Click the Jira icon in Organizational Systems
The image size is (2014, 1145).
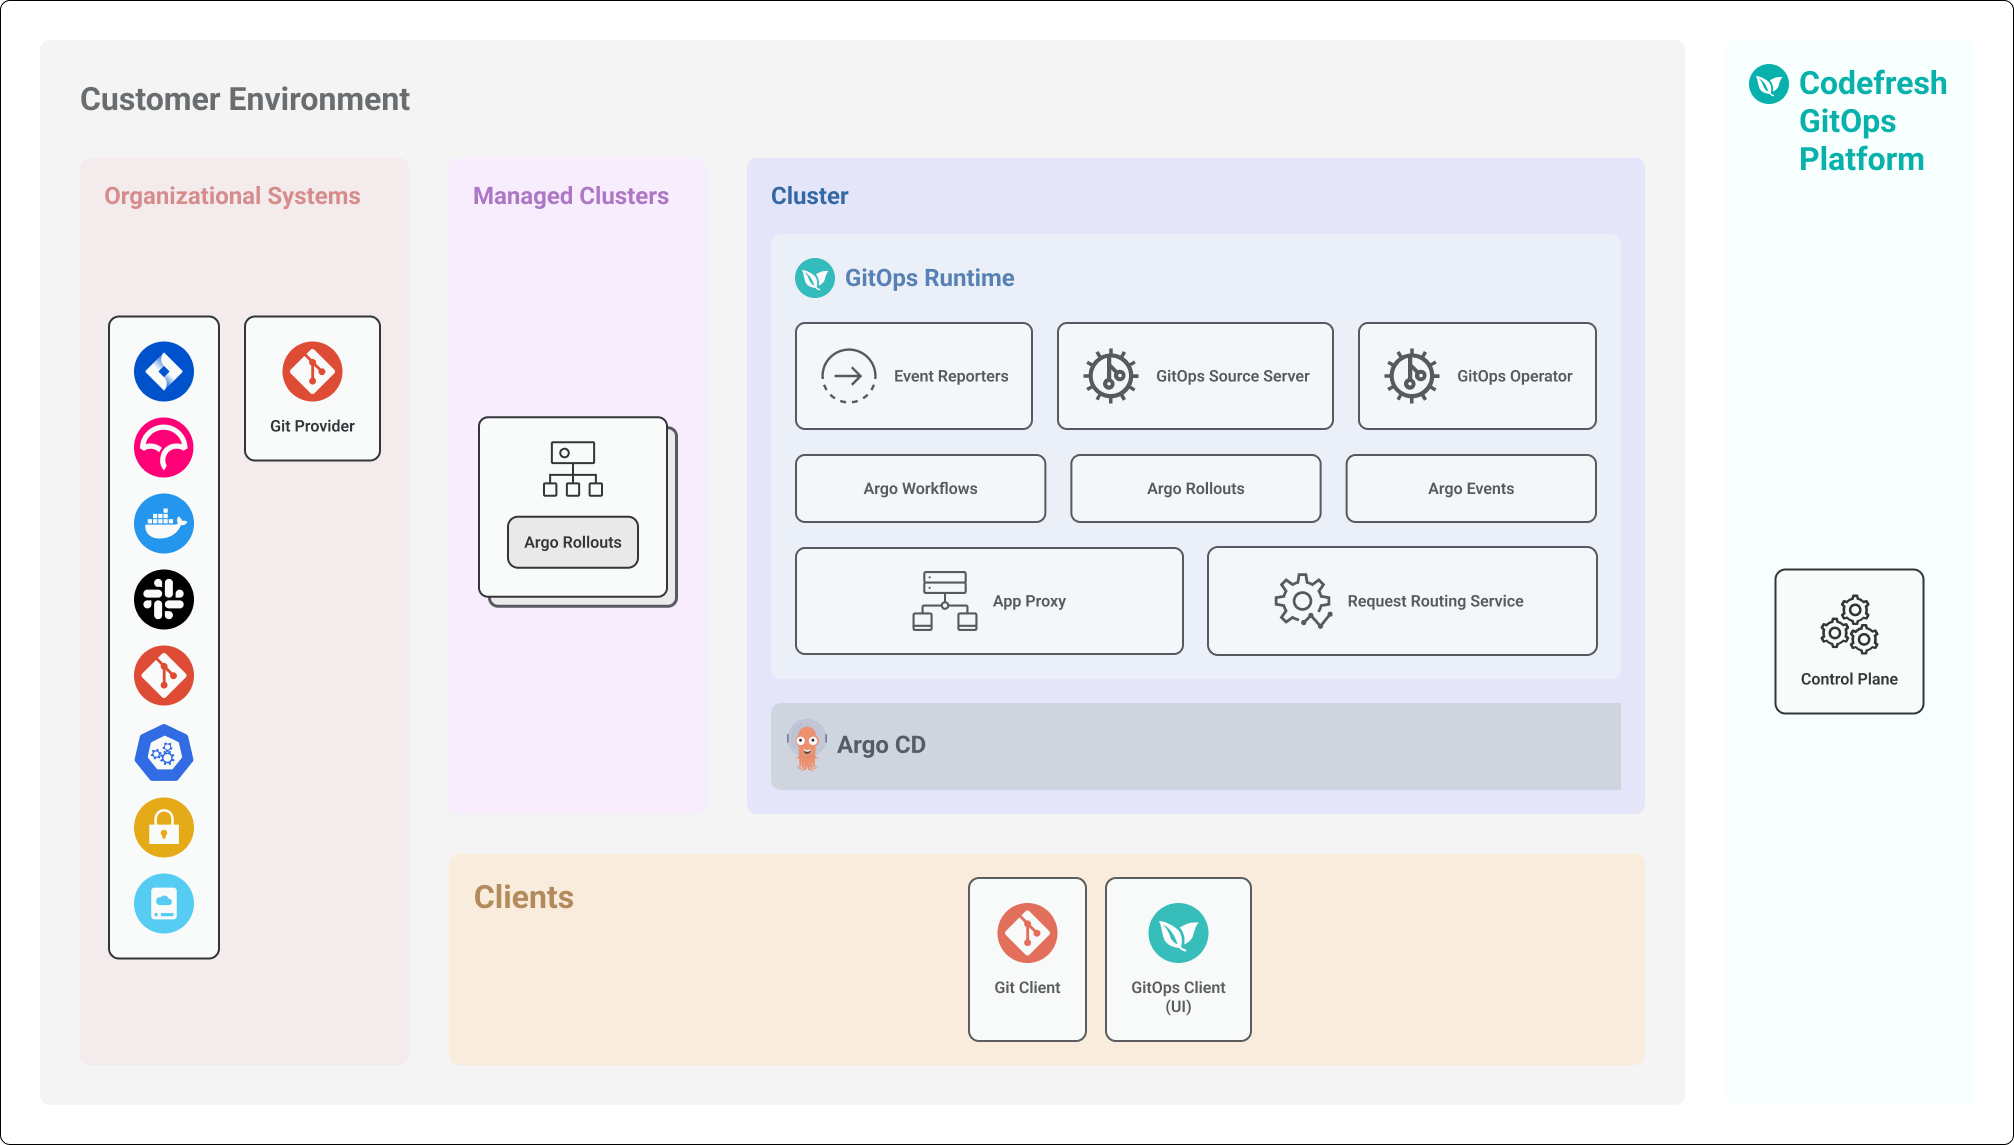[164, 371]
